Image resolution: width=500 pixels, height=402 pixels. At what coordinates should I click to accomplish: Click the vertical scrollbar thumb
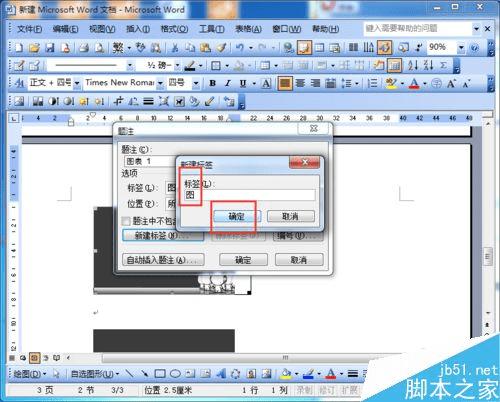[x=488, y=256]
